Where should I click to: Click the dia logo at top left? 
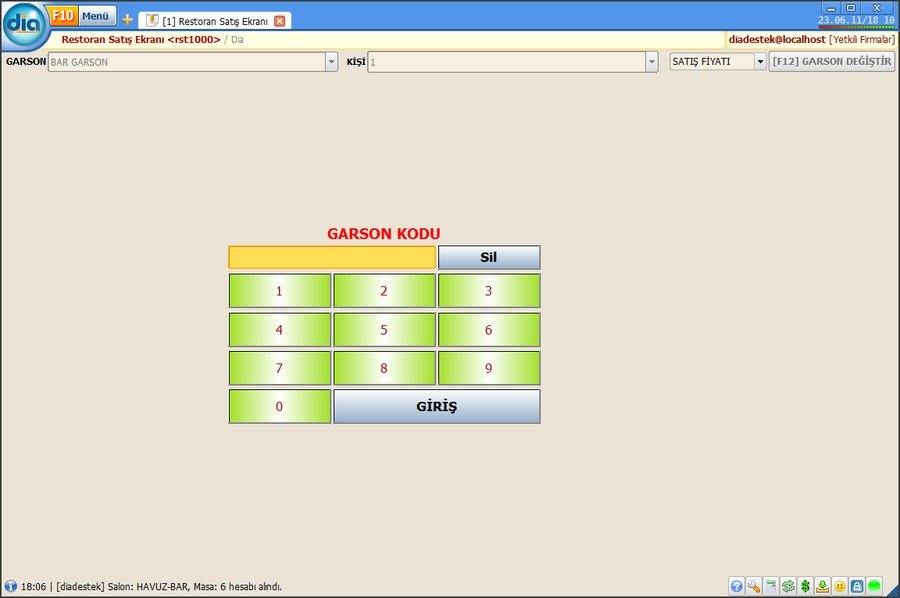pyautogui.click(x=24, y=25)
